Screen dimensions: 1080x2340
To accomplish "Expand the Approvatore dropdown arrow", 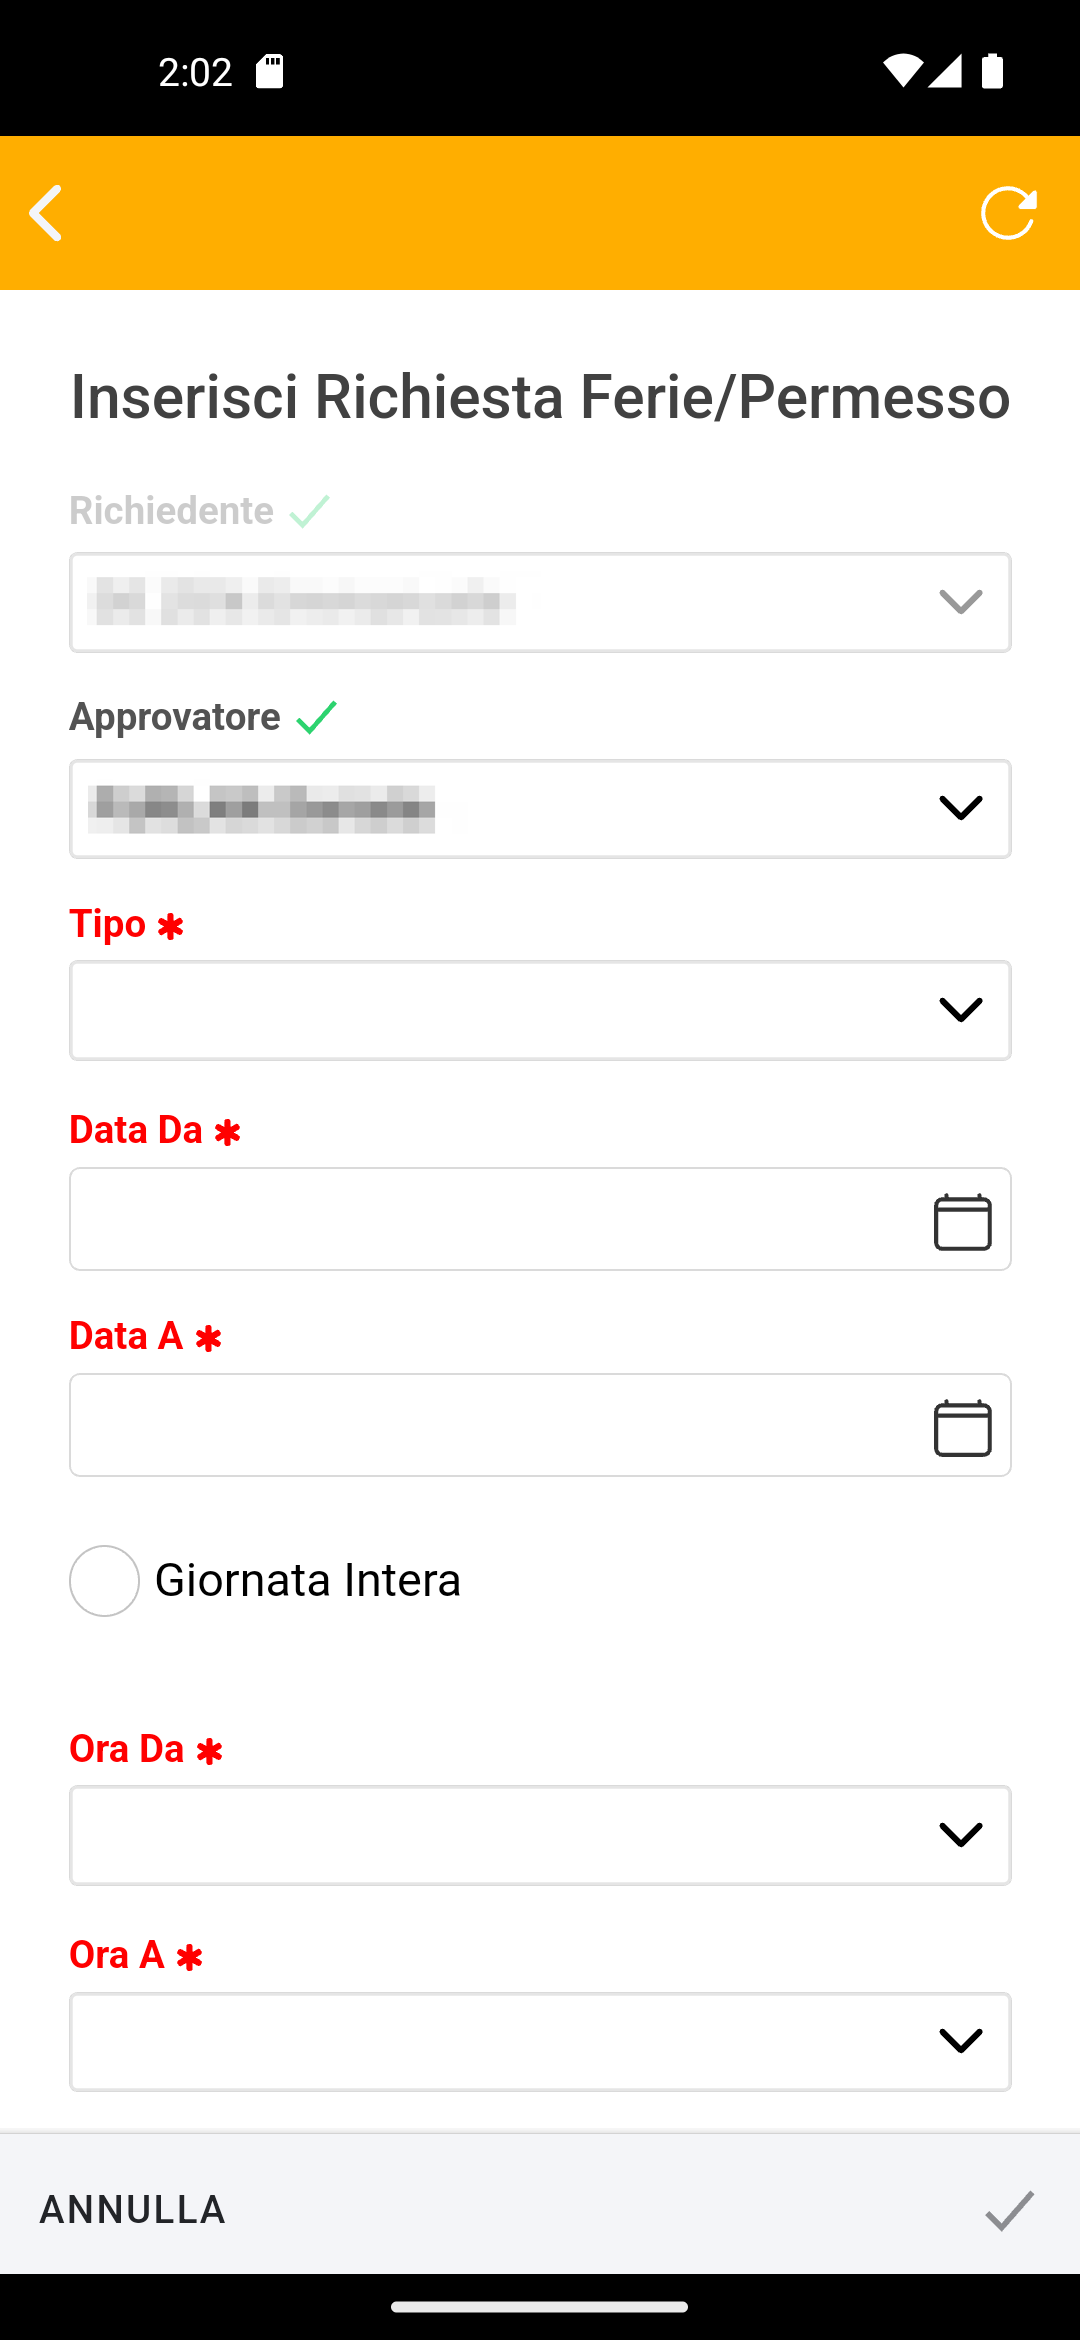I will [x=960, y=808].
